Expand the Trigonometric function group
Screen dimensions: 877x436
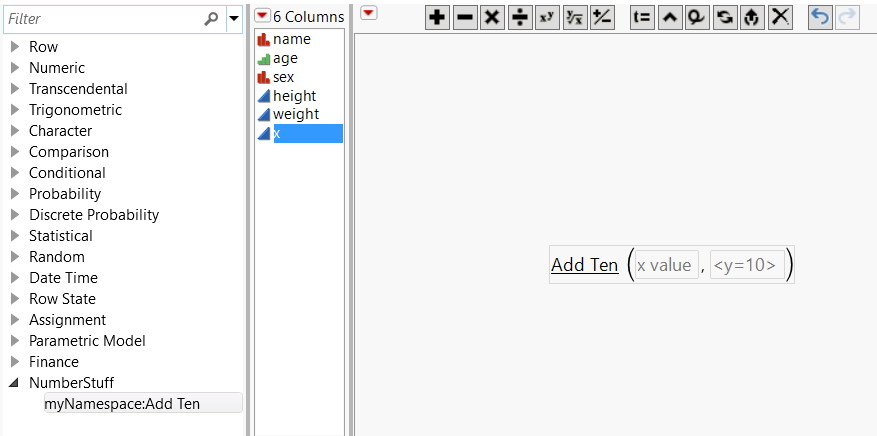(x=15, y=110)
